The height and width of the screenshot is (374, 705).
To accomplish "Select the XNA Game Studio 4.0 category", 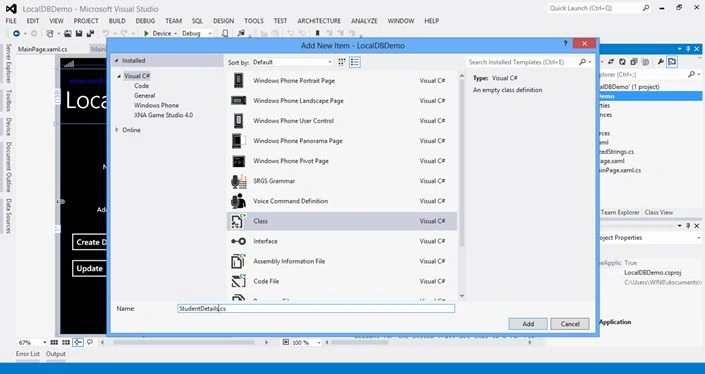I will [x=163, y=115].
